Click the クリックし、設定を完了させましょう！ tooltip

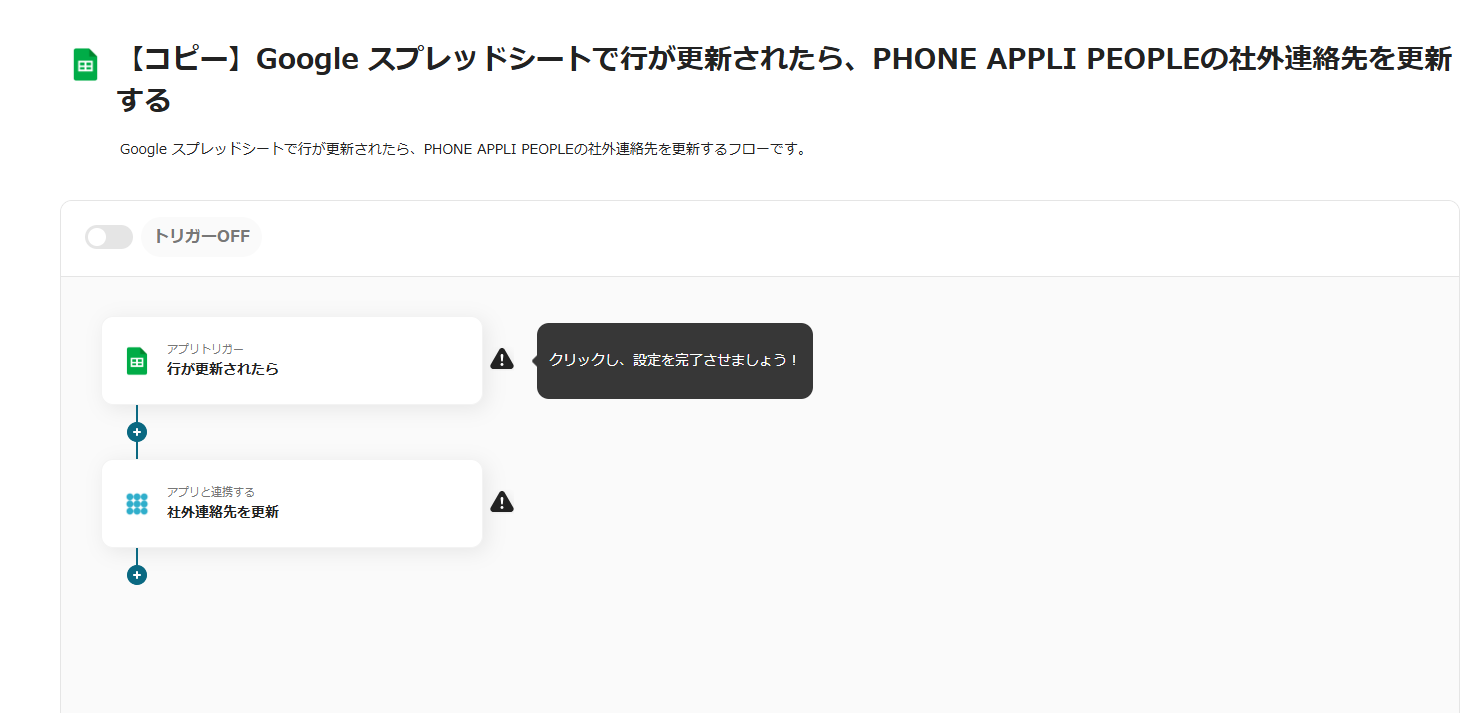[675, 361]
